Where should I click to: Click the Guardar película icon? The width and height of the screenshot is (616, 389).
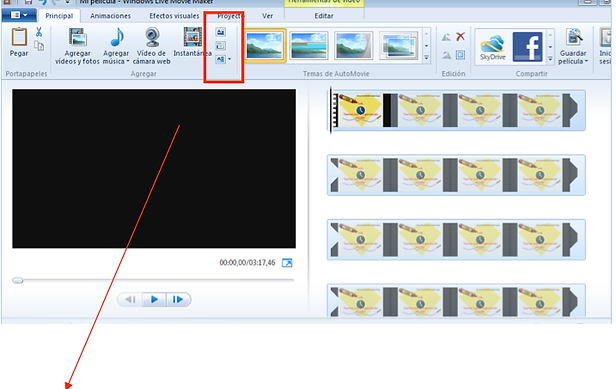[574, 37]
